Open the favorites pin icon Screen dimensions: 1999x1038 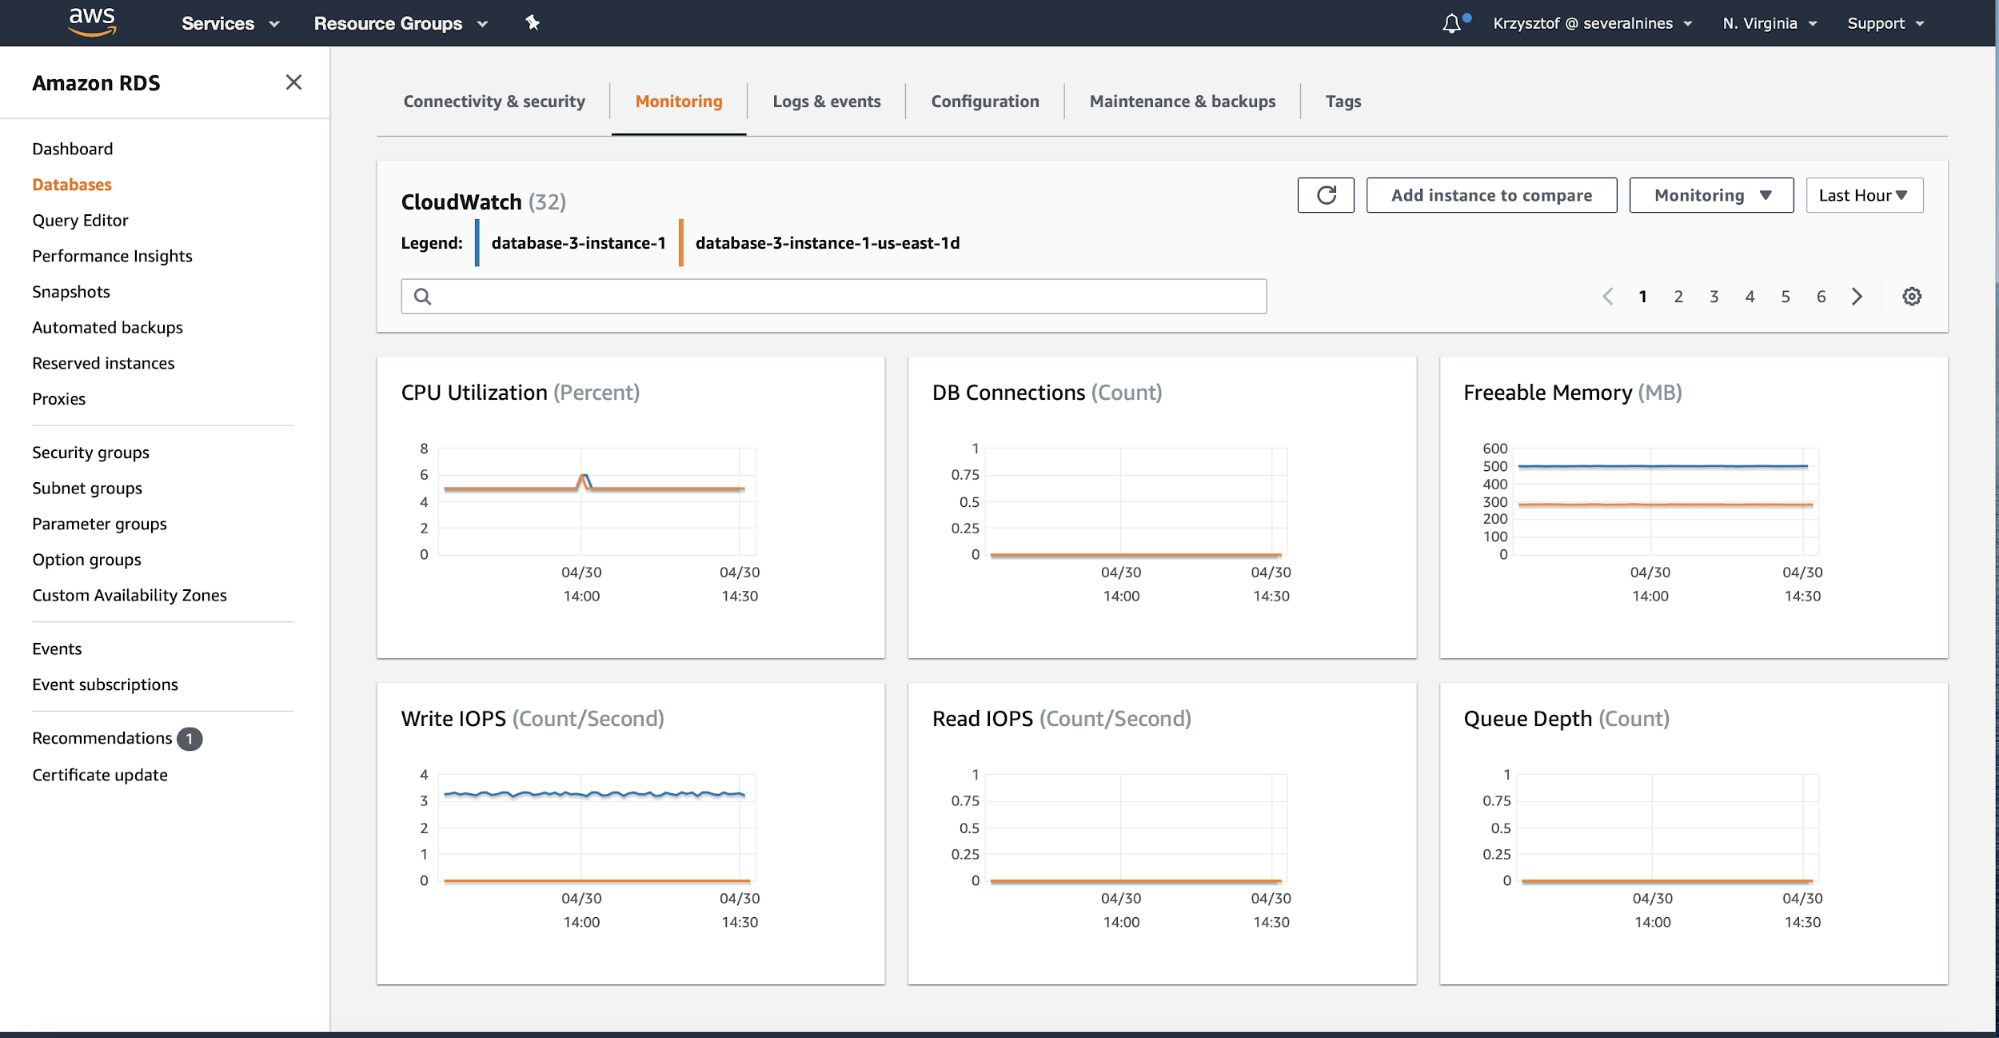532,22
